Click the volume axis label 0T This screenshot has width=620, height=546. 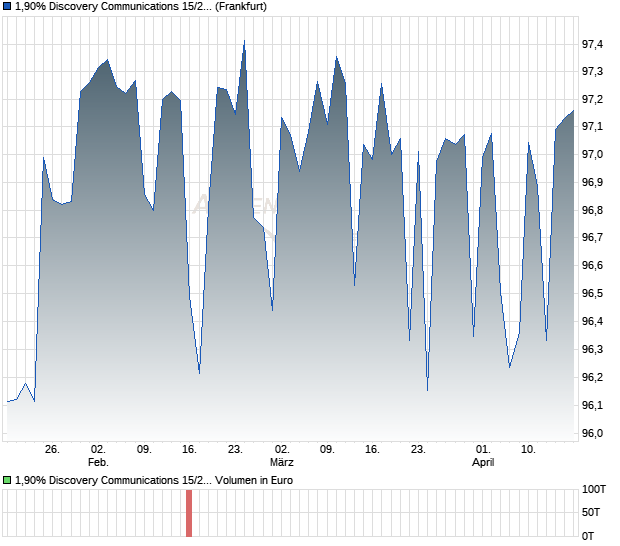588,537
